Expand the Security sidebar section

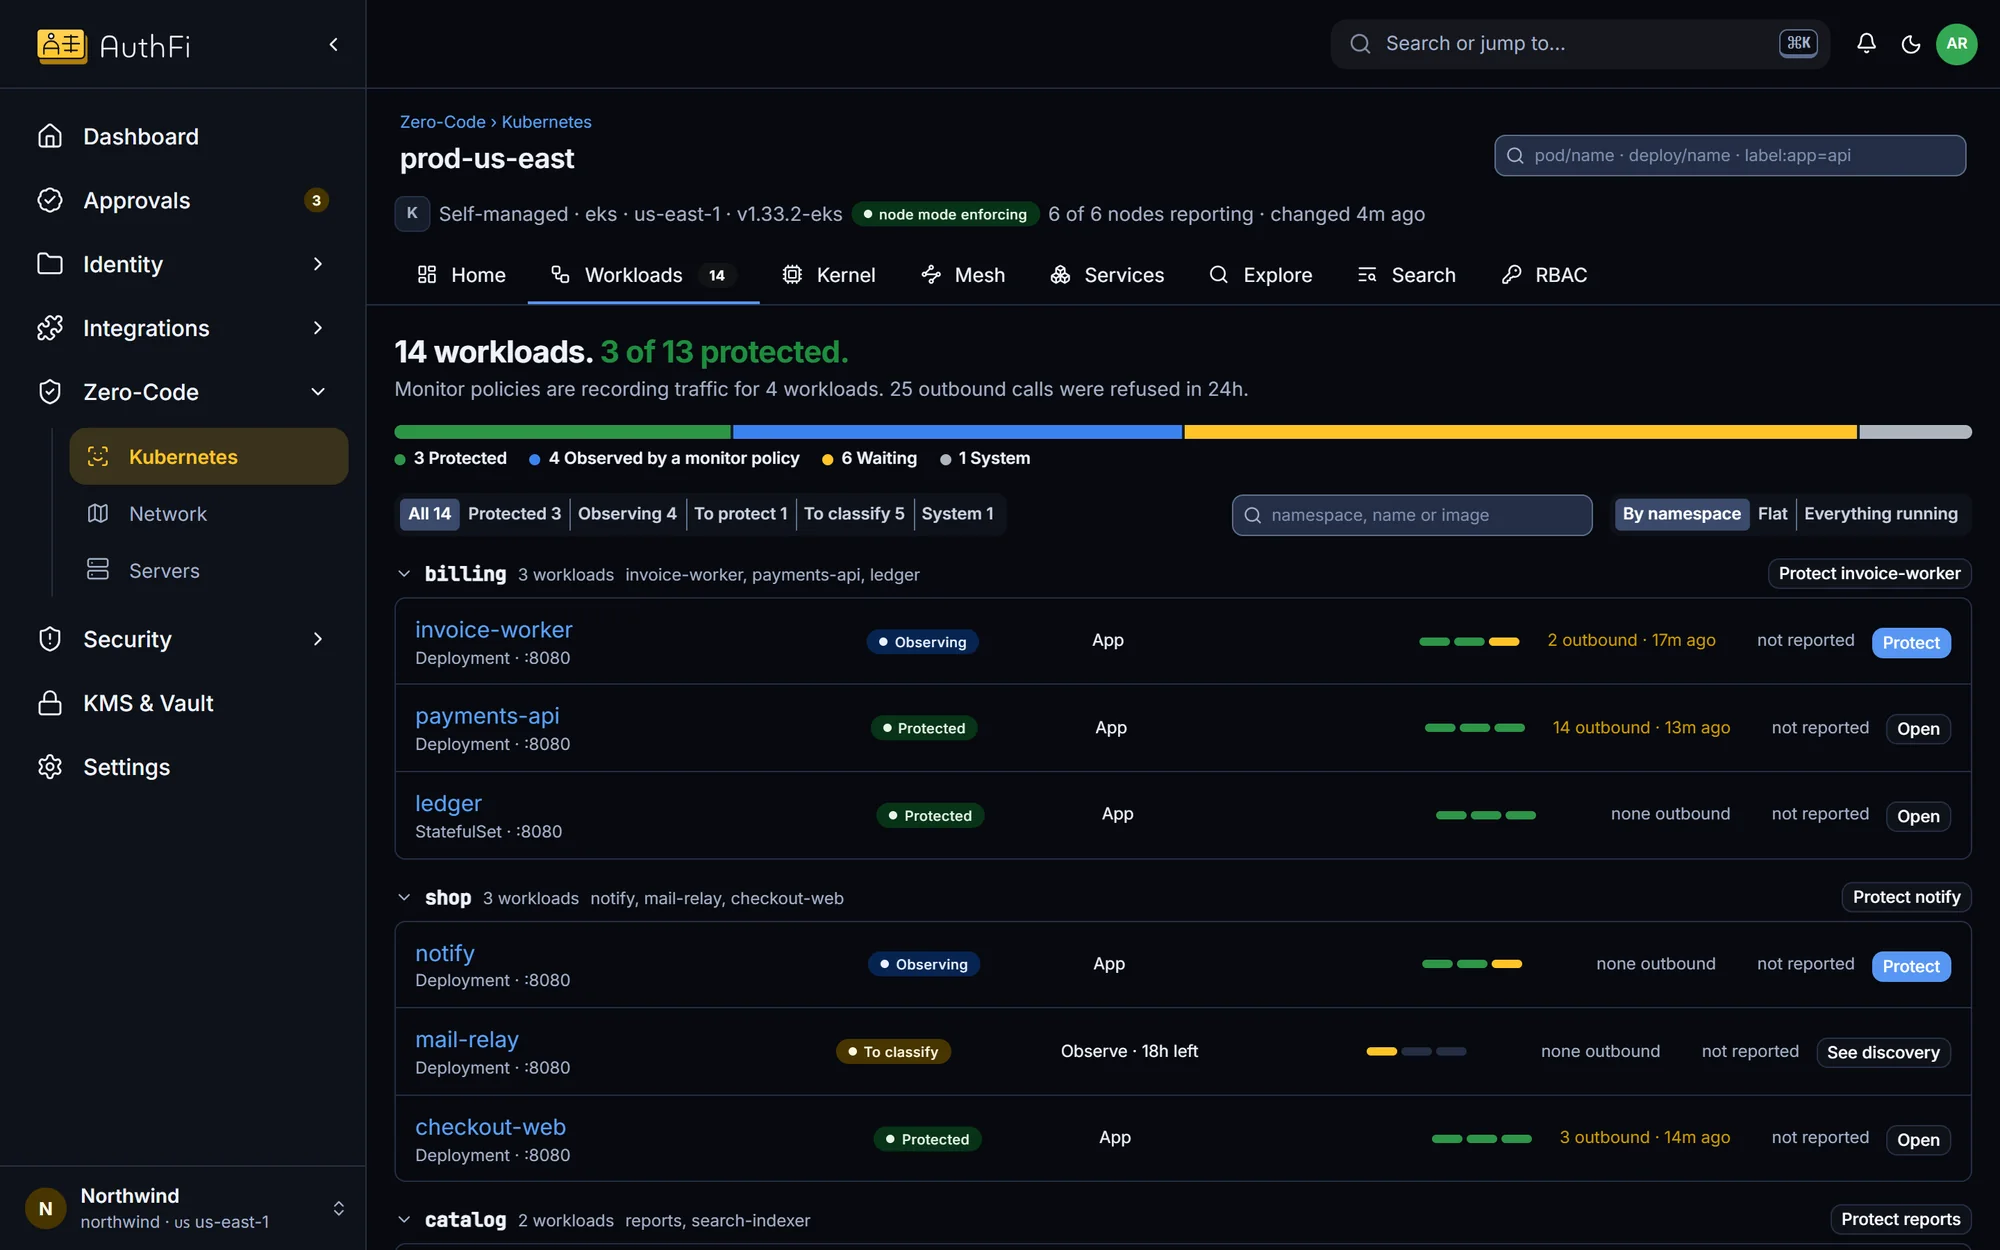click(x=318, y=639)
